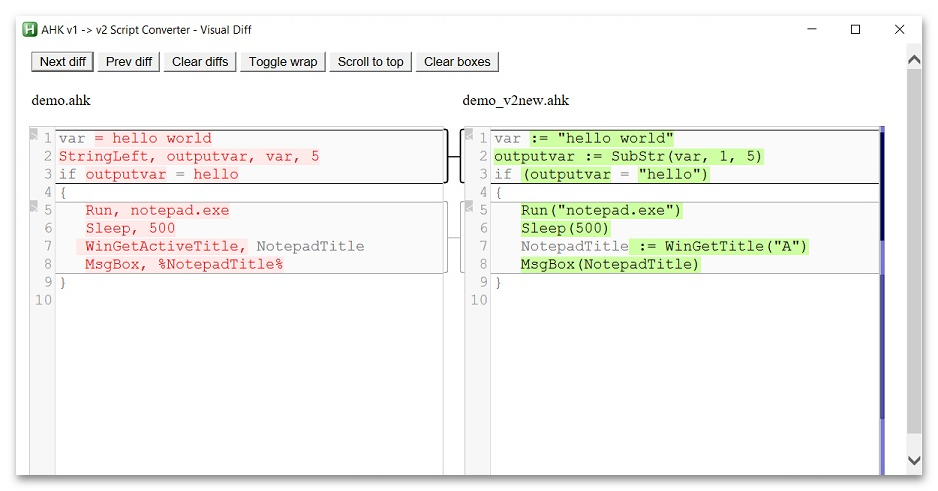Screen dimensions: 938x491
Task: Click the vertical scrollbar thumb
Action: pos(914,251)
